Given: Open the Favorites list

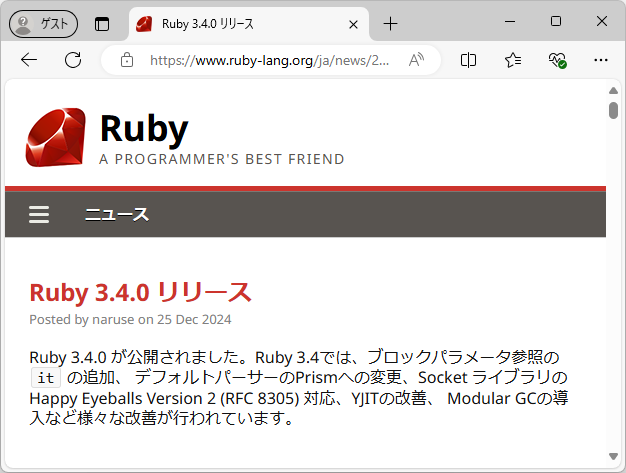Looking at the screenshot, I should coord(513,60).
